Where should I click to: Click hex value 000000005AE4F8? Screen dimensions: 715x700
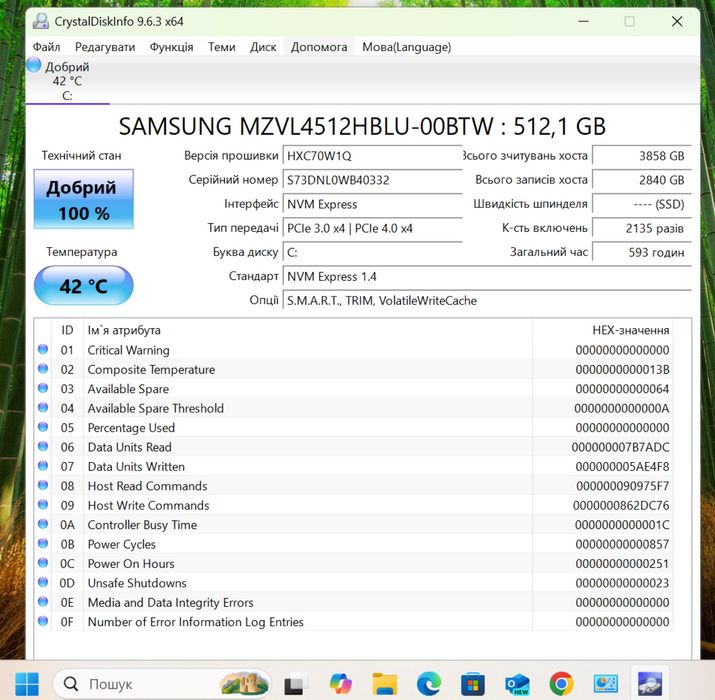point(622,467)
